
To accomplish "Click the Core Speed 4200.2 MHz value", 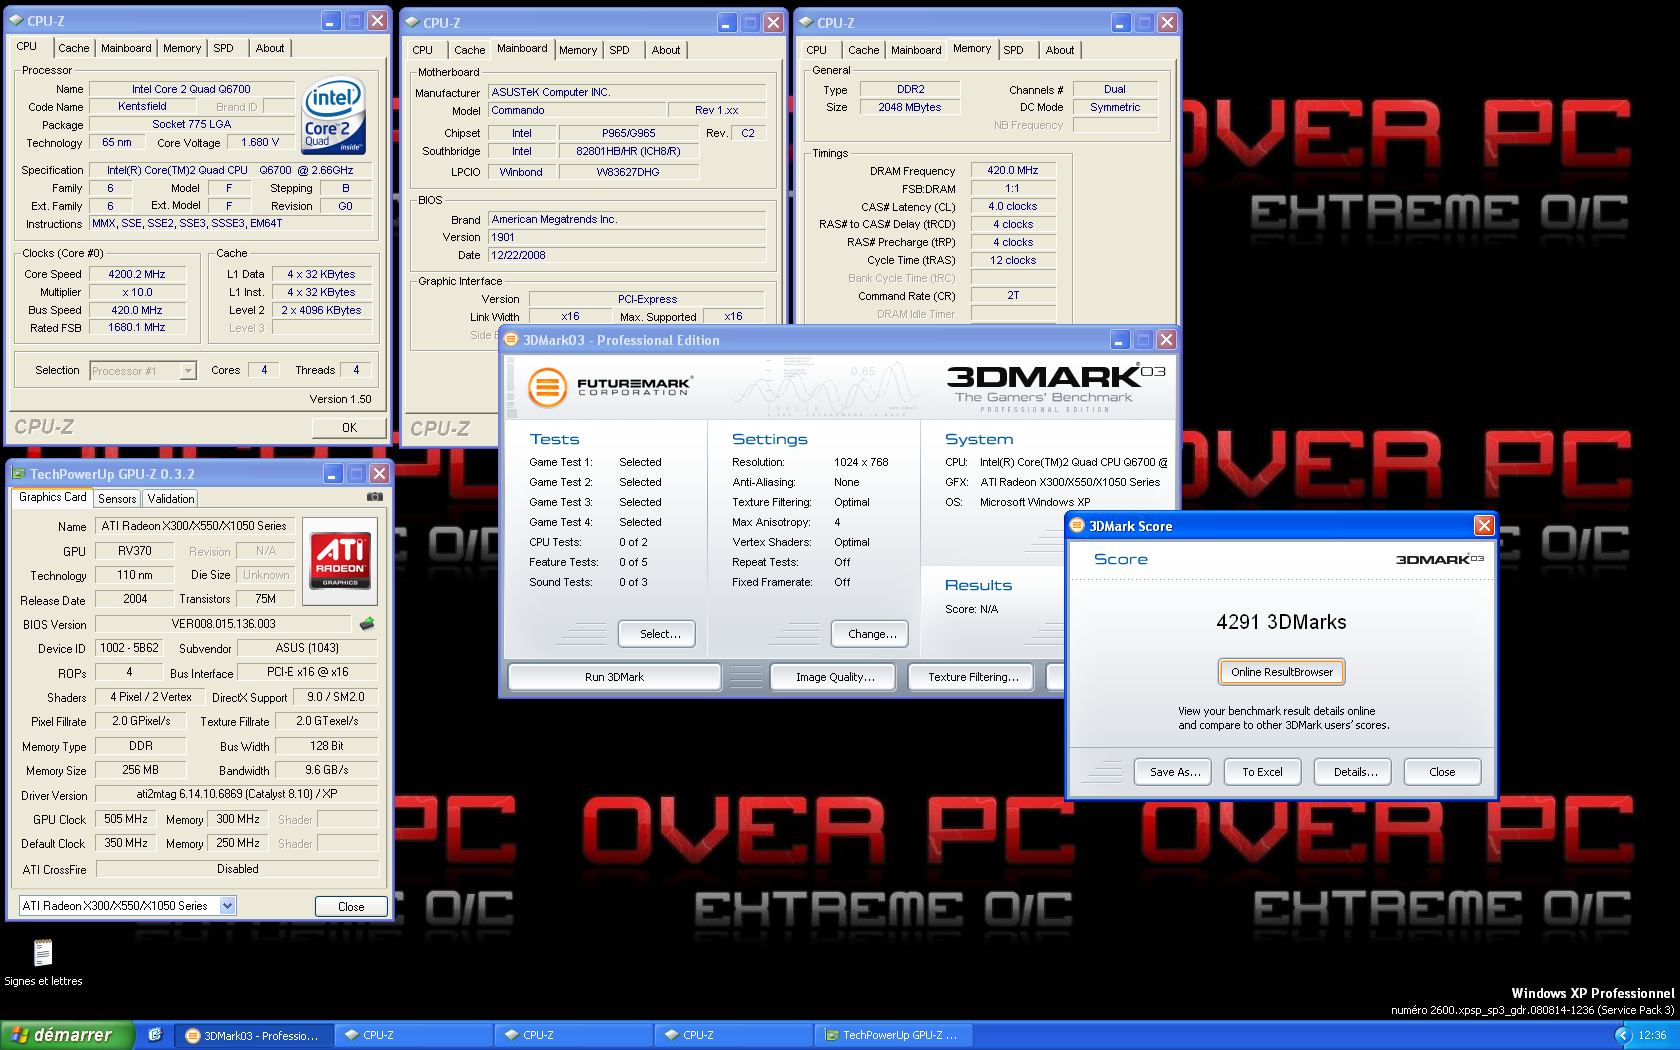I will 138,274.
